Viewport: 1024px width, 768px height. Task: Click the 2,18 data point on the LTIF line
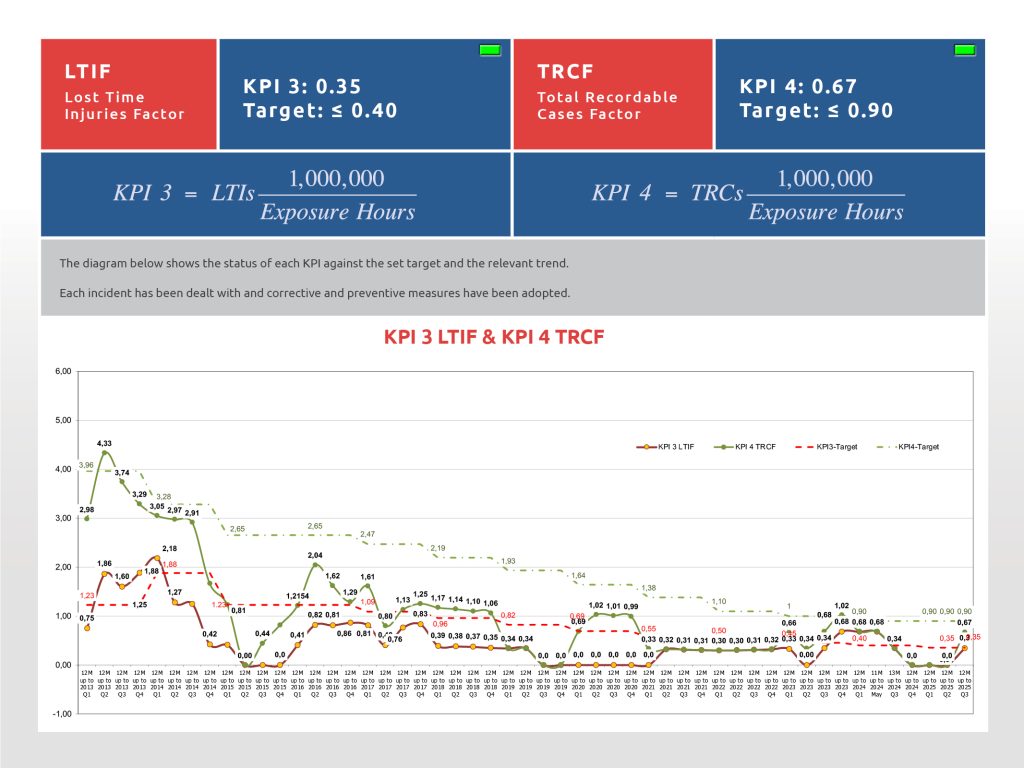click(156, 558)
